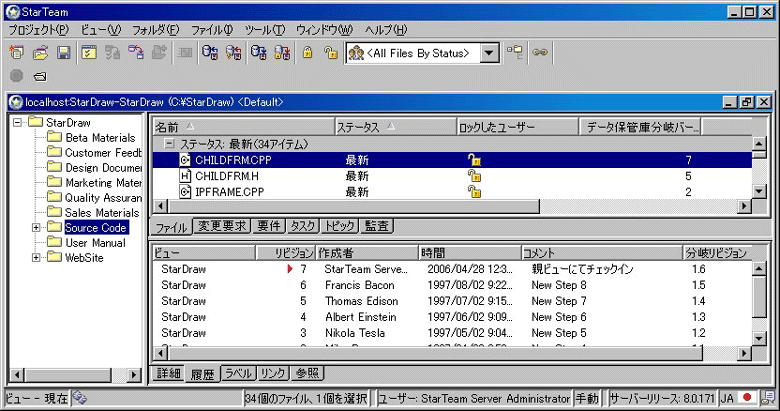
Task: Switch to the トピック tab
Action: pyautogui.click(x=340, y=226)
